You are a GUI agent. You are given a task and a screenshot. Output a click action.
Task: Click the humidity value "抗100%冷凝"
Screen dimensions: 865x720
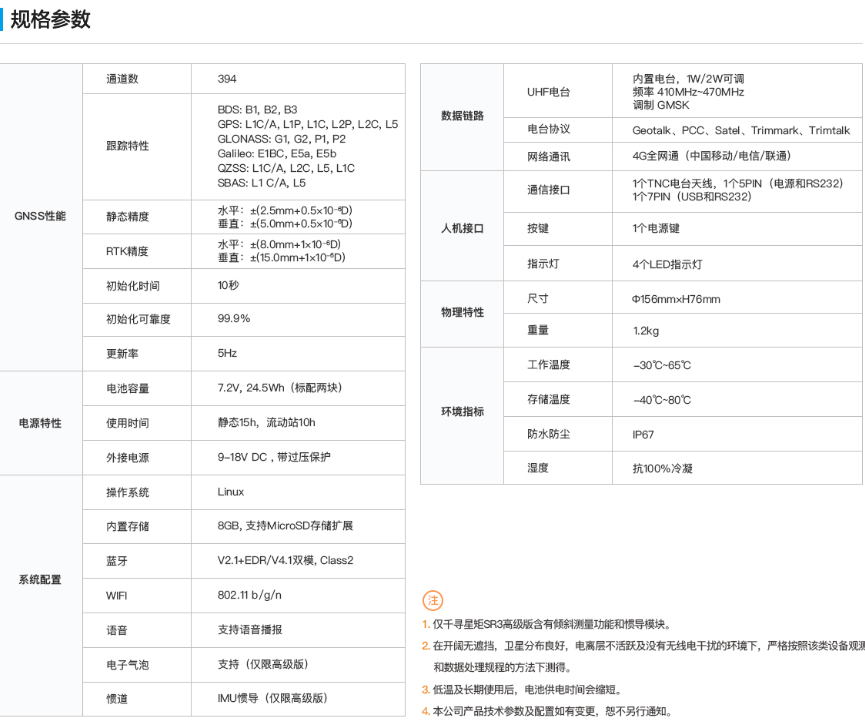coord(662,468)
